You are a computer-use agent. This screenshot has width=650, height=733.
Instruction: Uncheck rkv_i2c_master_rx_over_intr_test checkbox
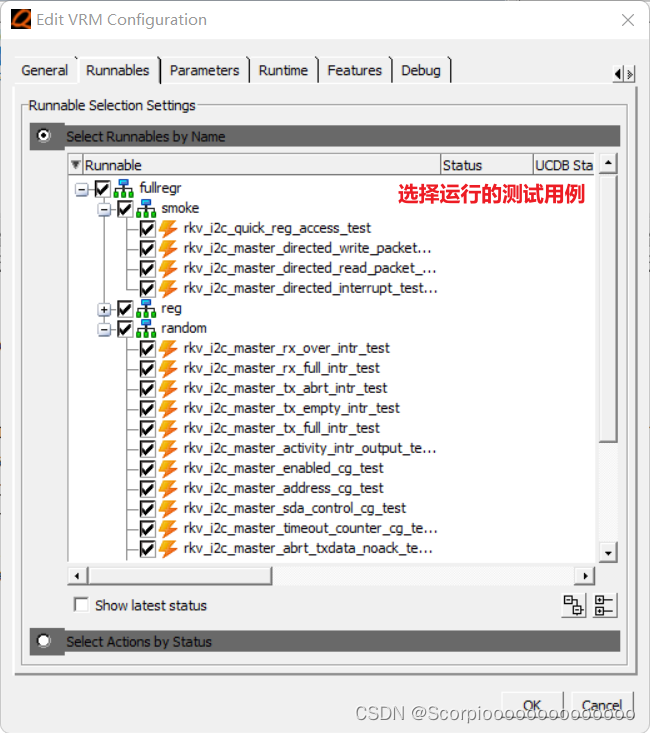click(x=147, y=349)
